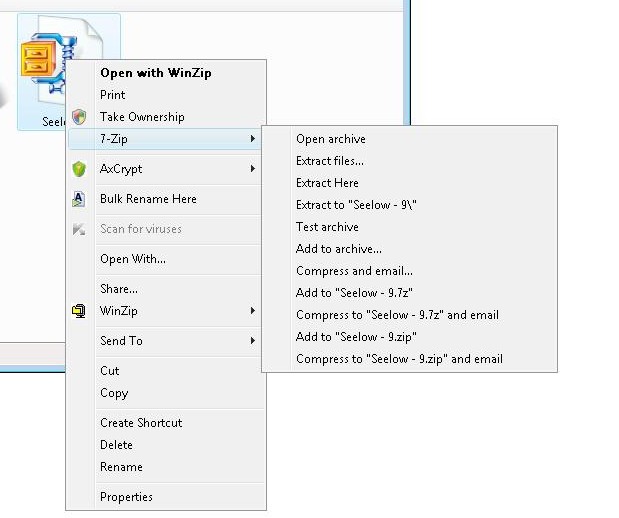Select Add to "Seelow - 9.7z"
Screen dimensions: 619x518
point(354,293)
